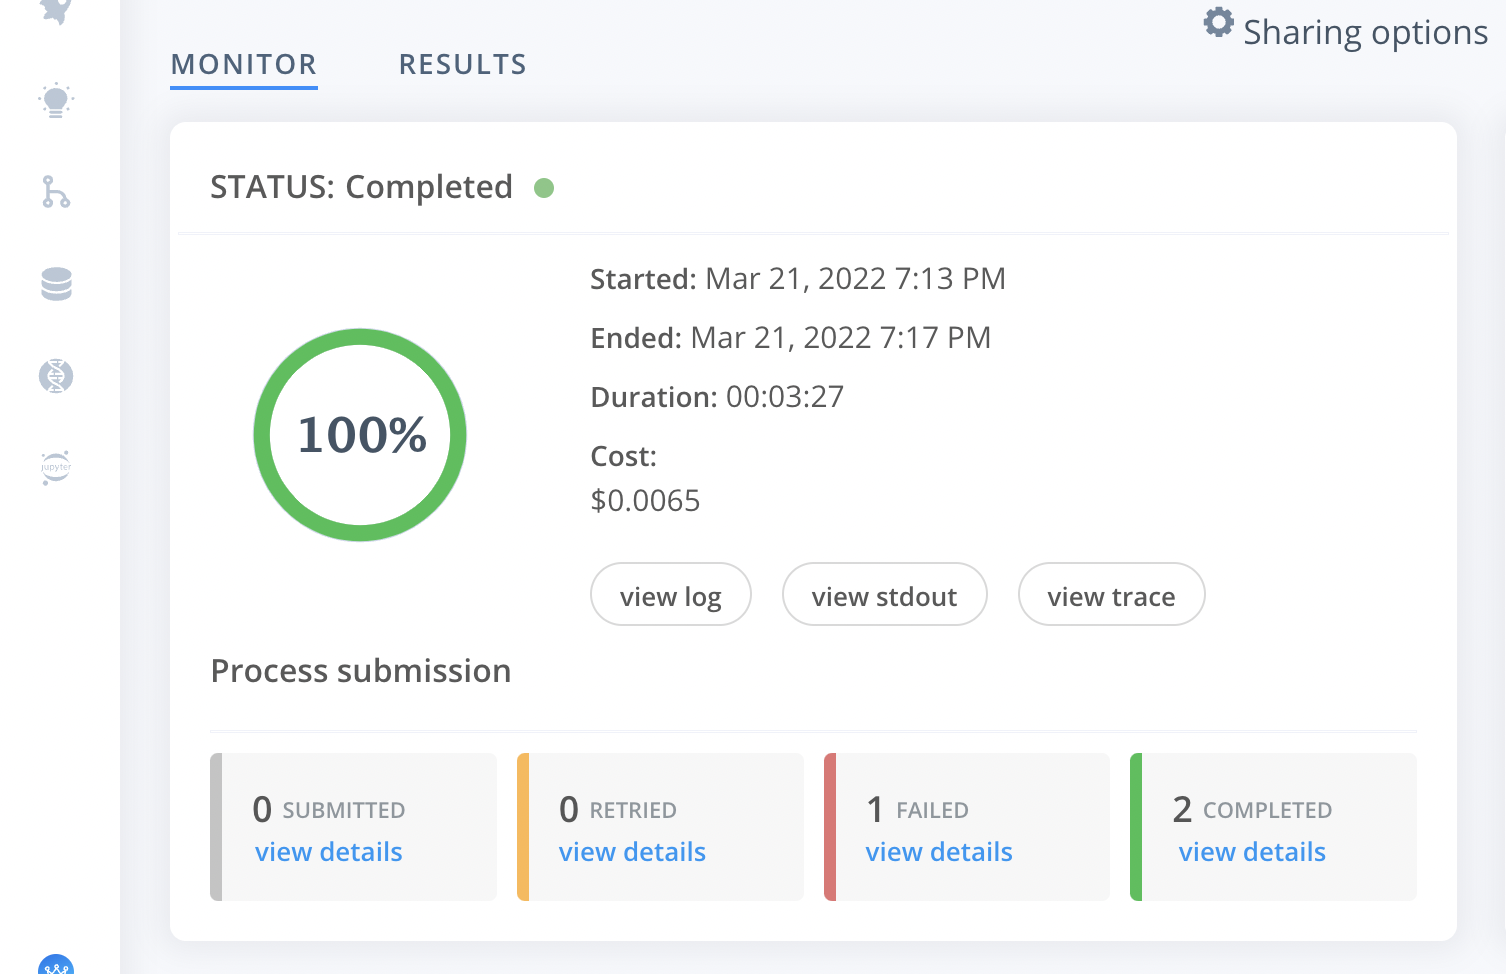The width and height of the screenshot is (1506, 974).
Task: Click the community users icon at sidebar bottom
Action: click(55, 966)
